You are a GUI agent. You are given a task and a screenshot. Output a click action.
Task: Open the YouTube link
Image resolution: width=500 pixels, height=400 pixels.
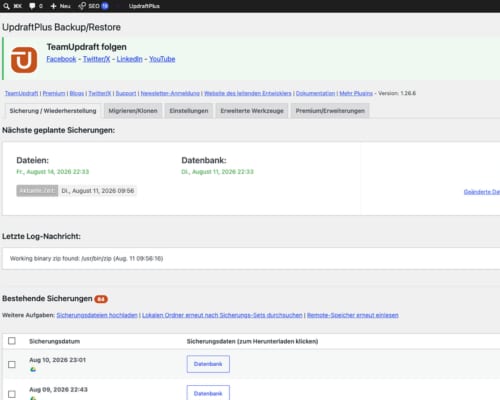[x=162, y=59]
